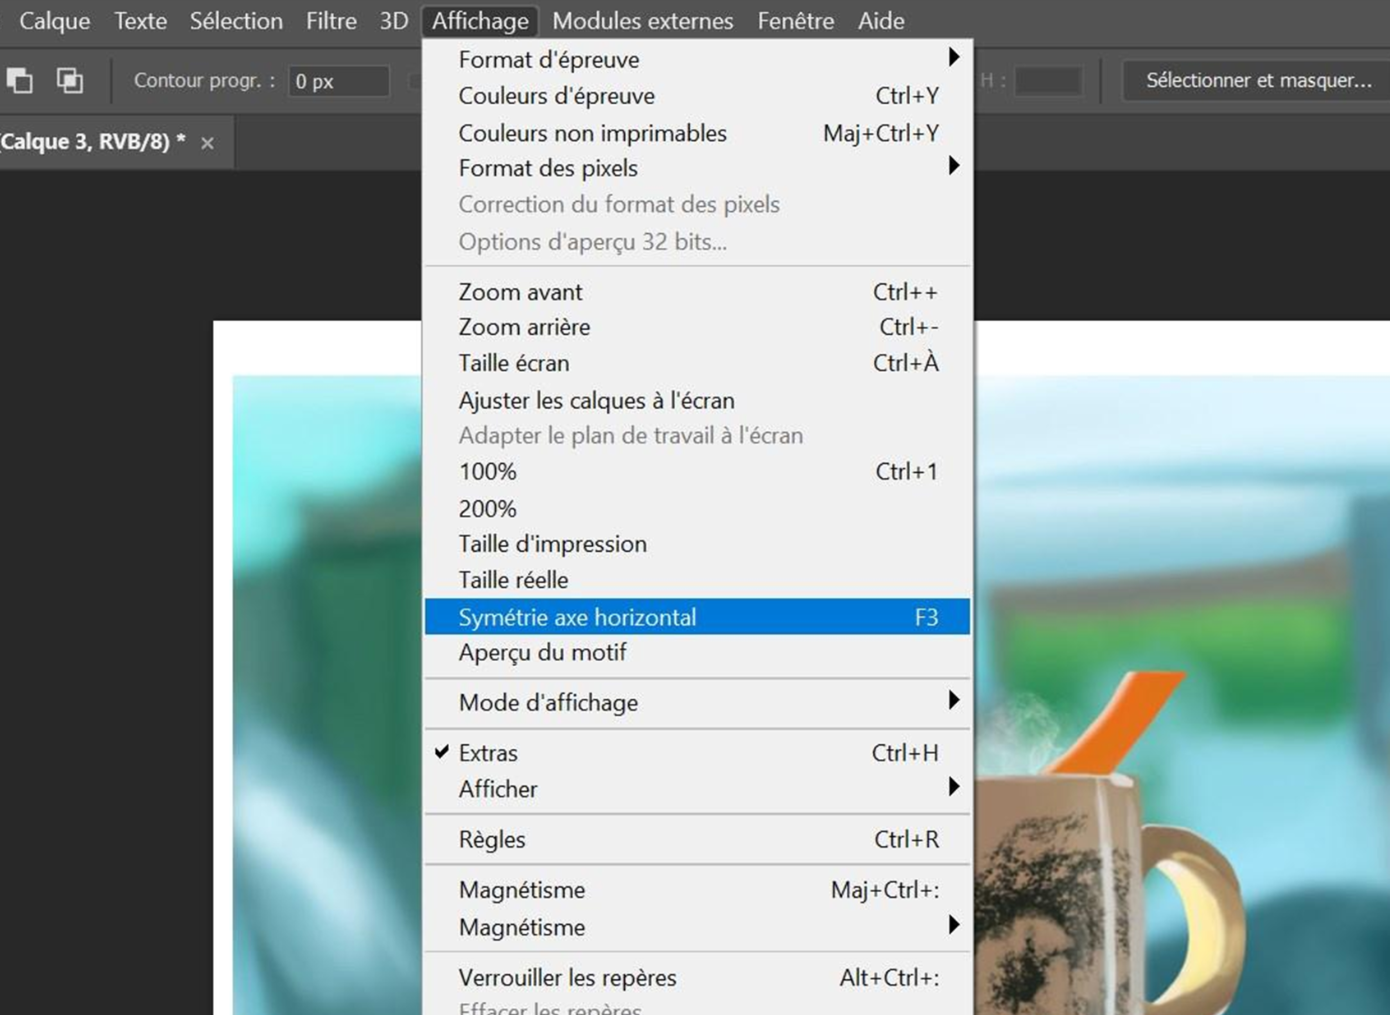The width and height of the screenshot is (1390, 1015).
Task: Choose Zoom avant from the menu
Action: [520, 292]
